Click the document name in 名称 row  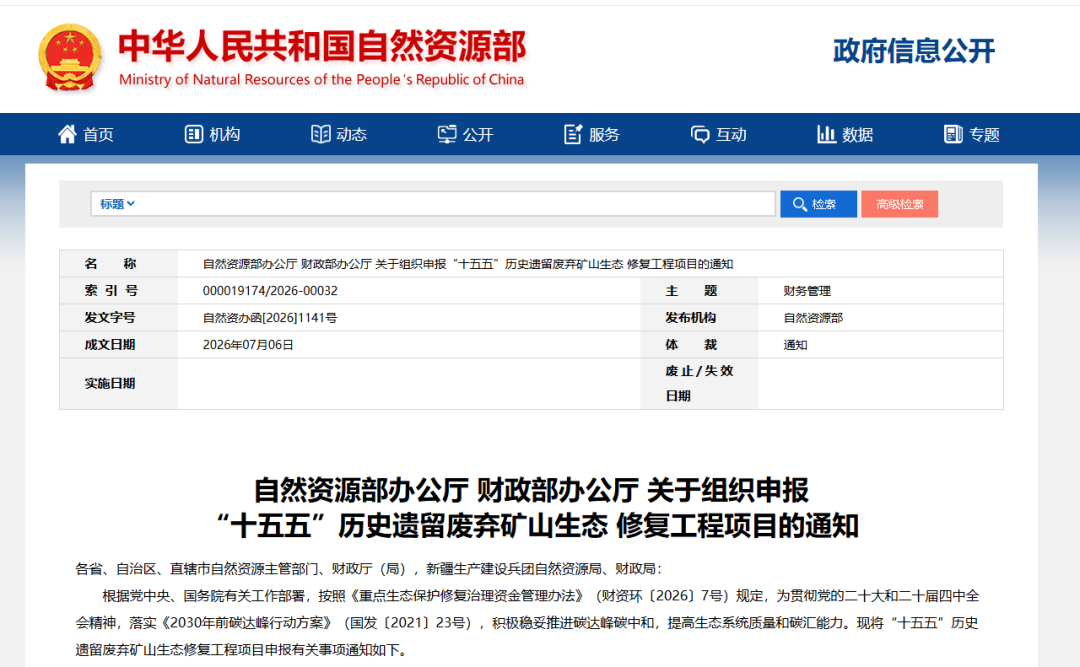(468, 264)
